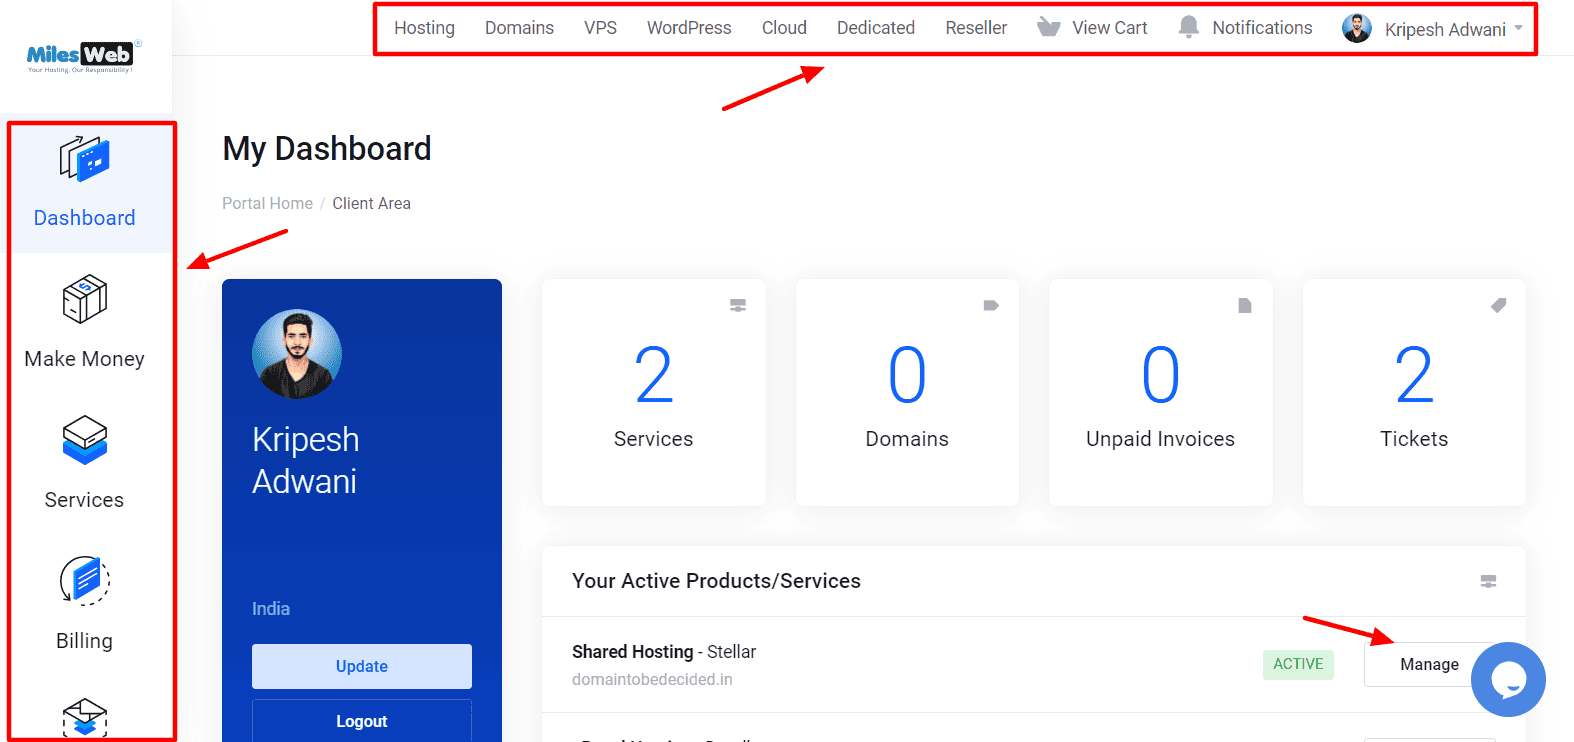Click the Unpaid Invoices label

(x=1161, y=439)
